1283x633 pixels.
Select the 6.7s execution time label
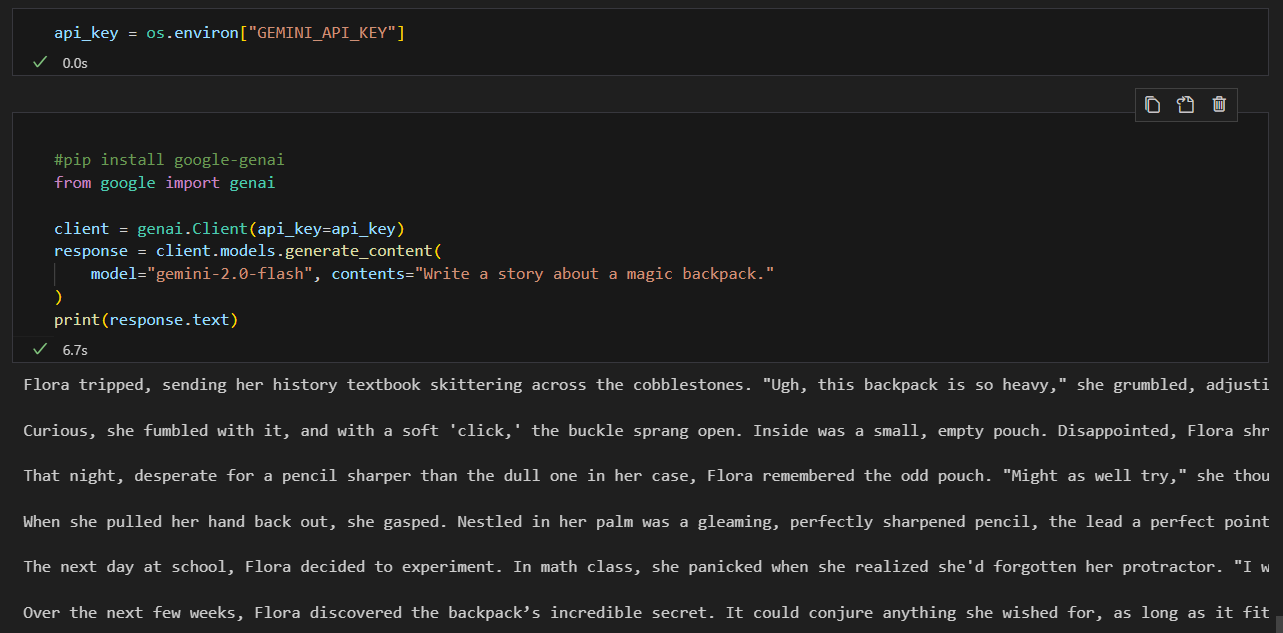tap(74, 349)
